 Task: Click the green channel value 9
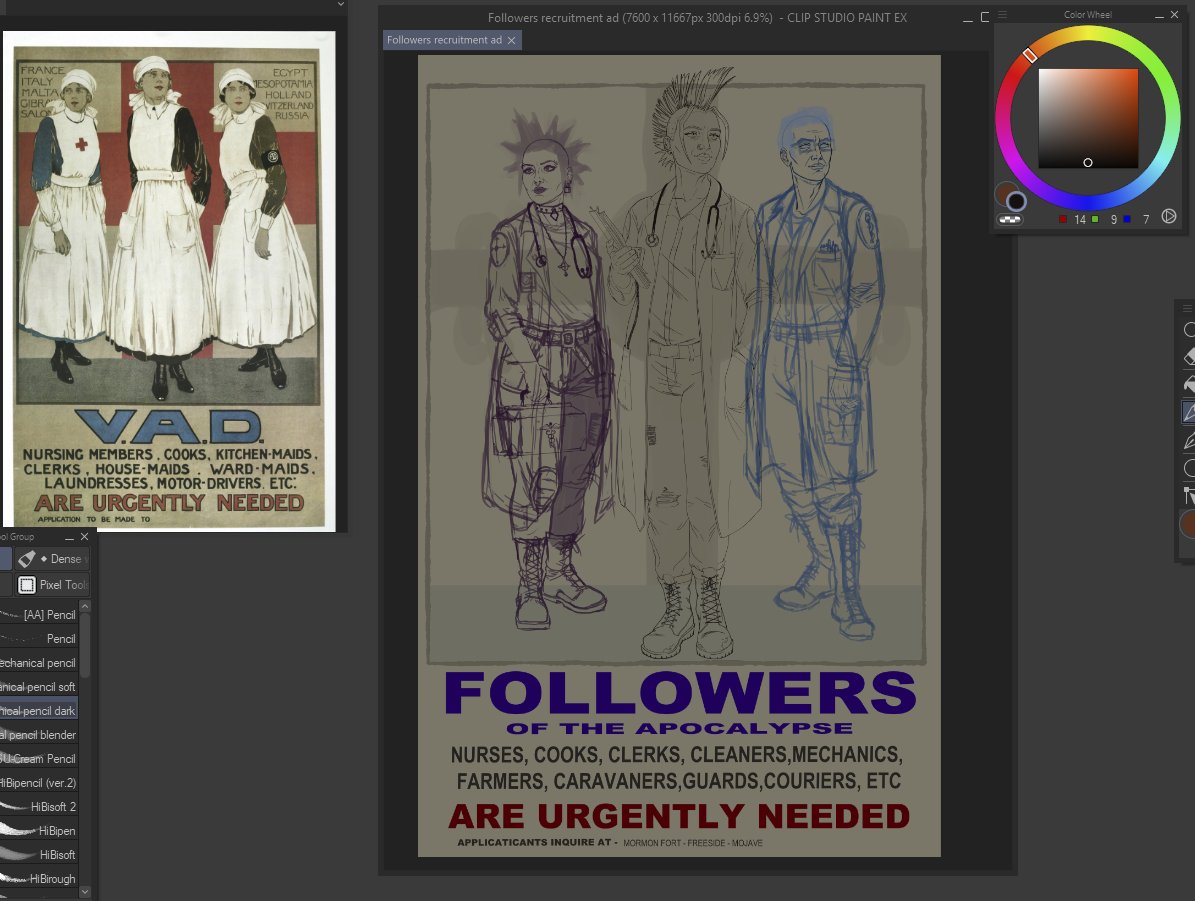[1113, 220]
